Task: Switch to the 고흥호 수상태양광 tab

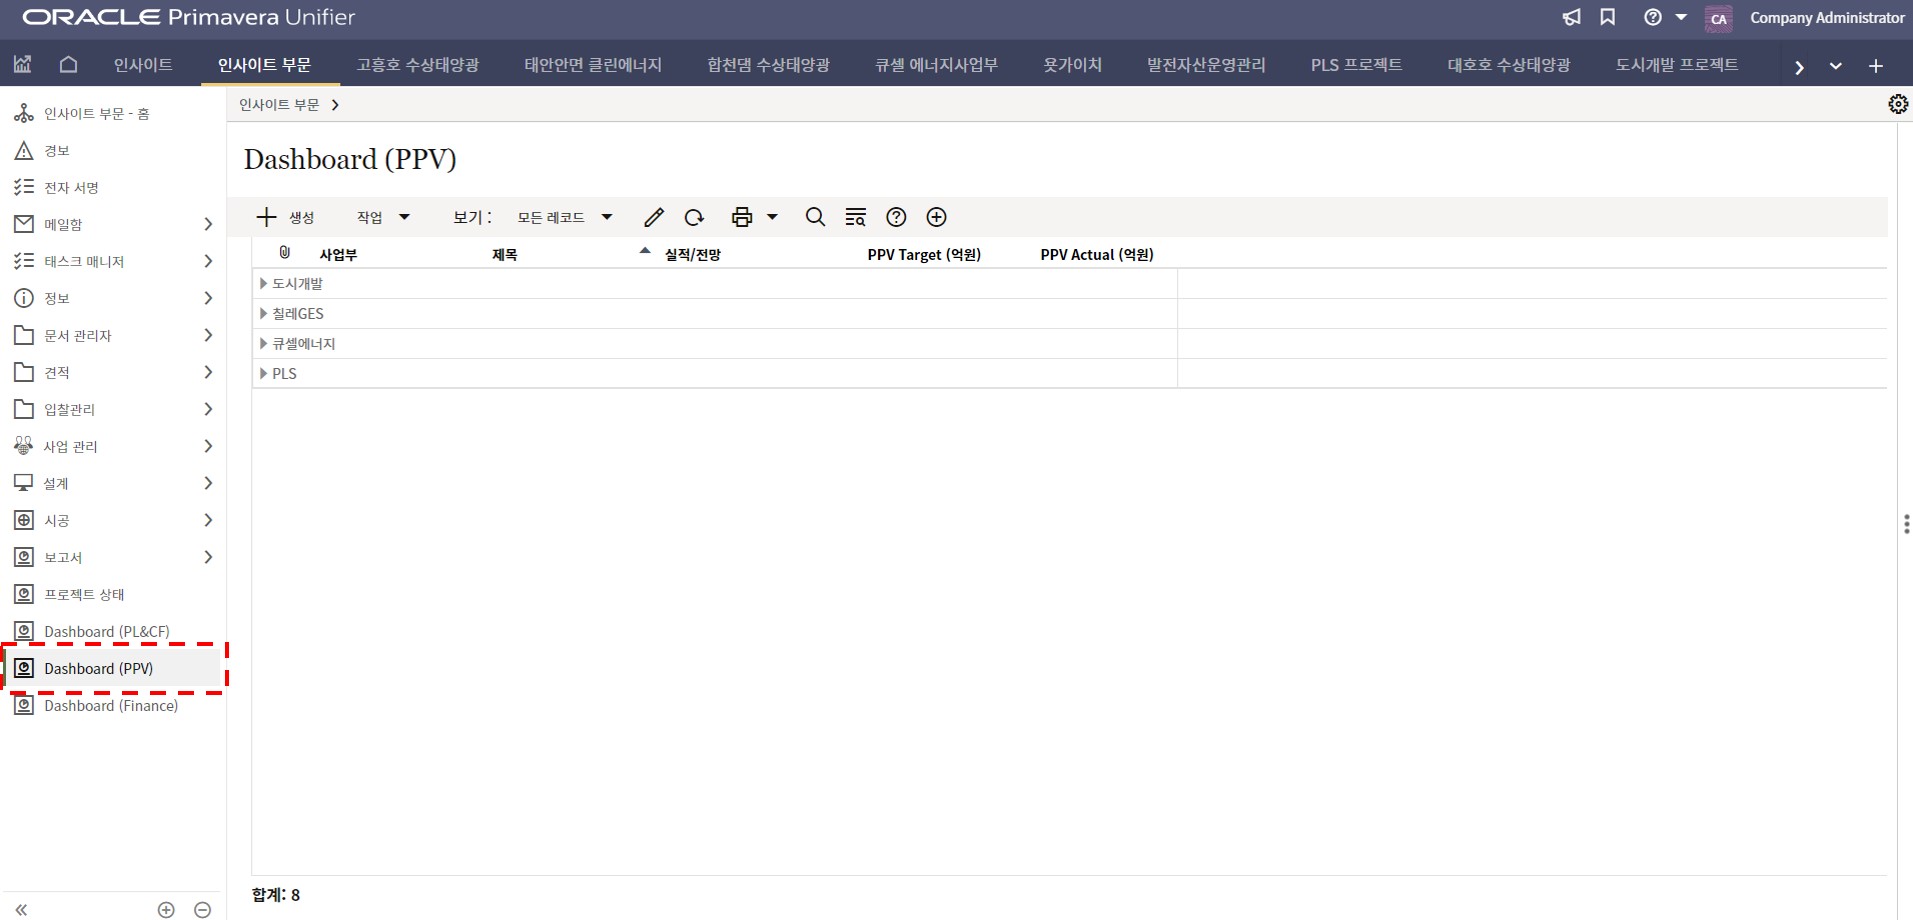Action: click(x=417, y=65)
